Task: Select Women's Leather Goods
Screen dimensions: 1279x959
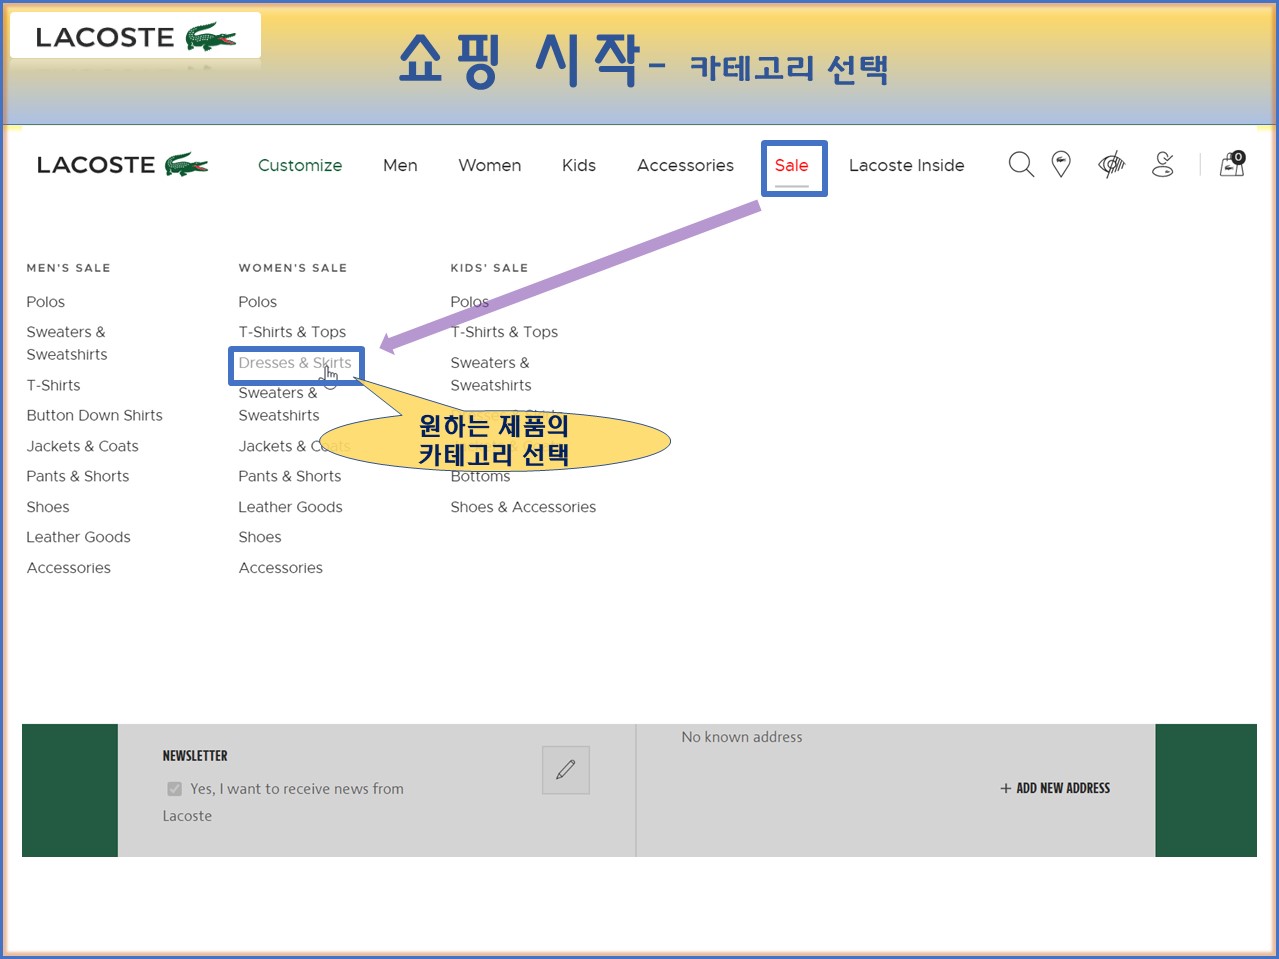Action: point(290,507)
